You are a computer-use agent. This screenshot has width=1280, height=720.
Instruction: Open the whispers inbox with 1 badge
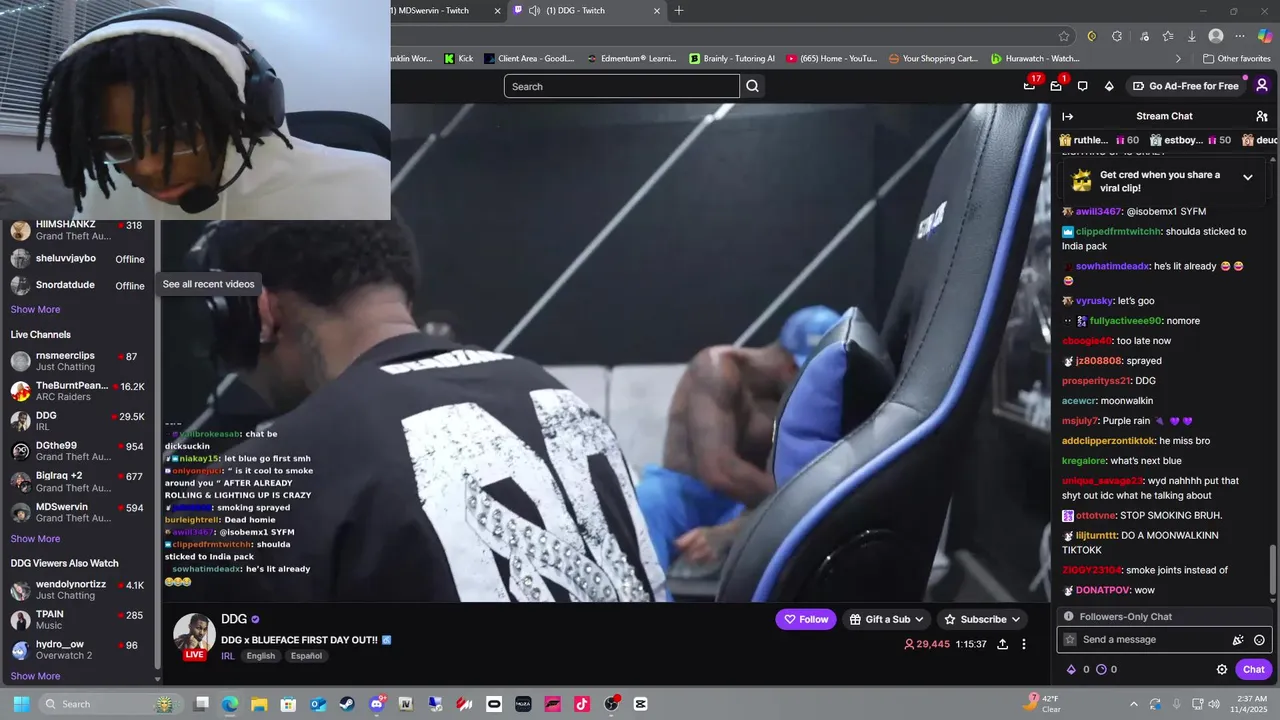[x=1057, y=85]
